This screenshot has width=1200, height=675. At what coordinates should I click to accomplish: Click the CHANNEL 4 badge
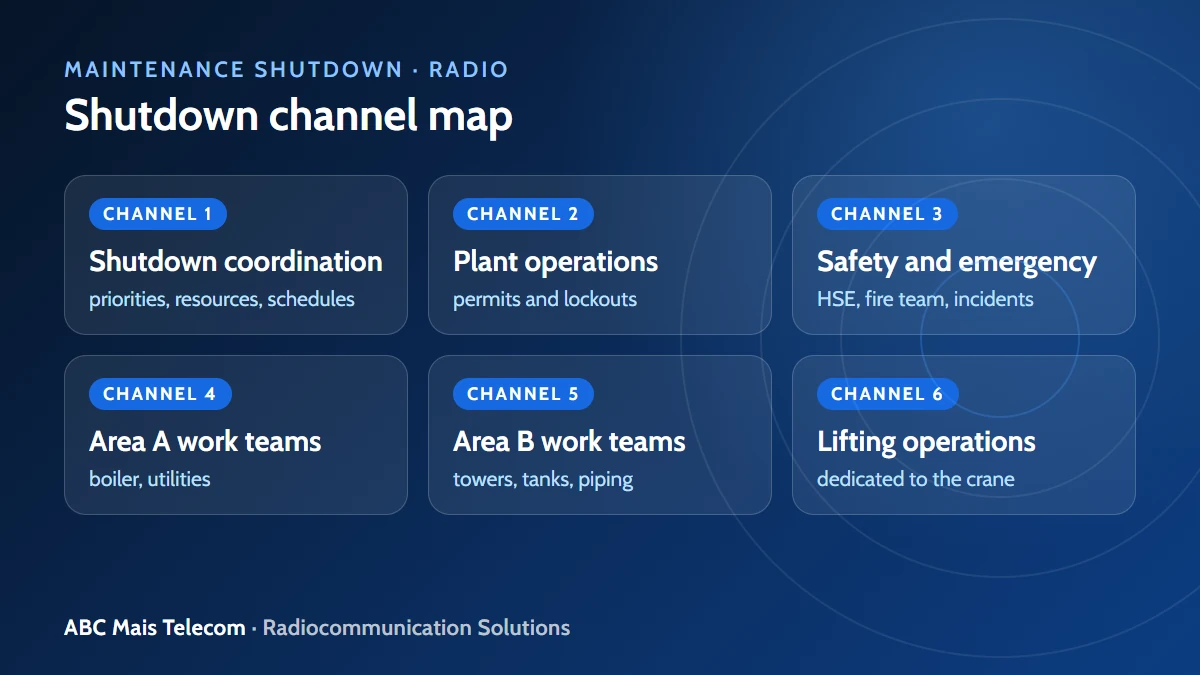(160, 394)
